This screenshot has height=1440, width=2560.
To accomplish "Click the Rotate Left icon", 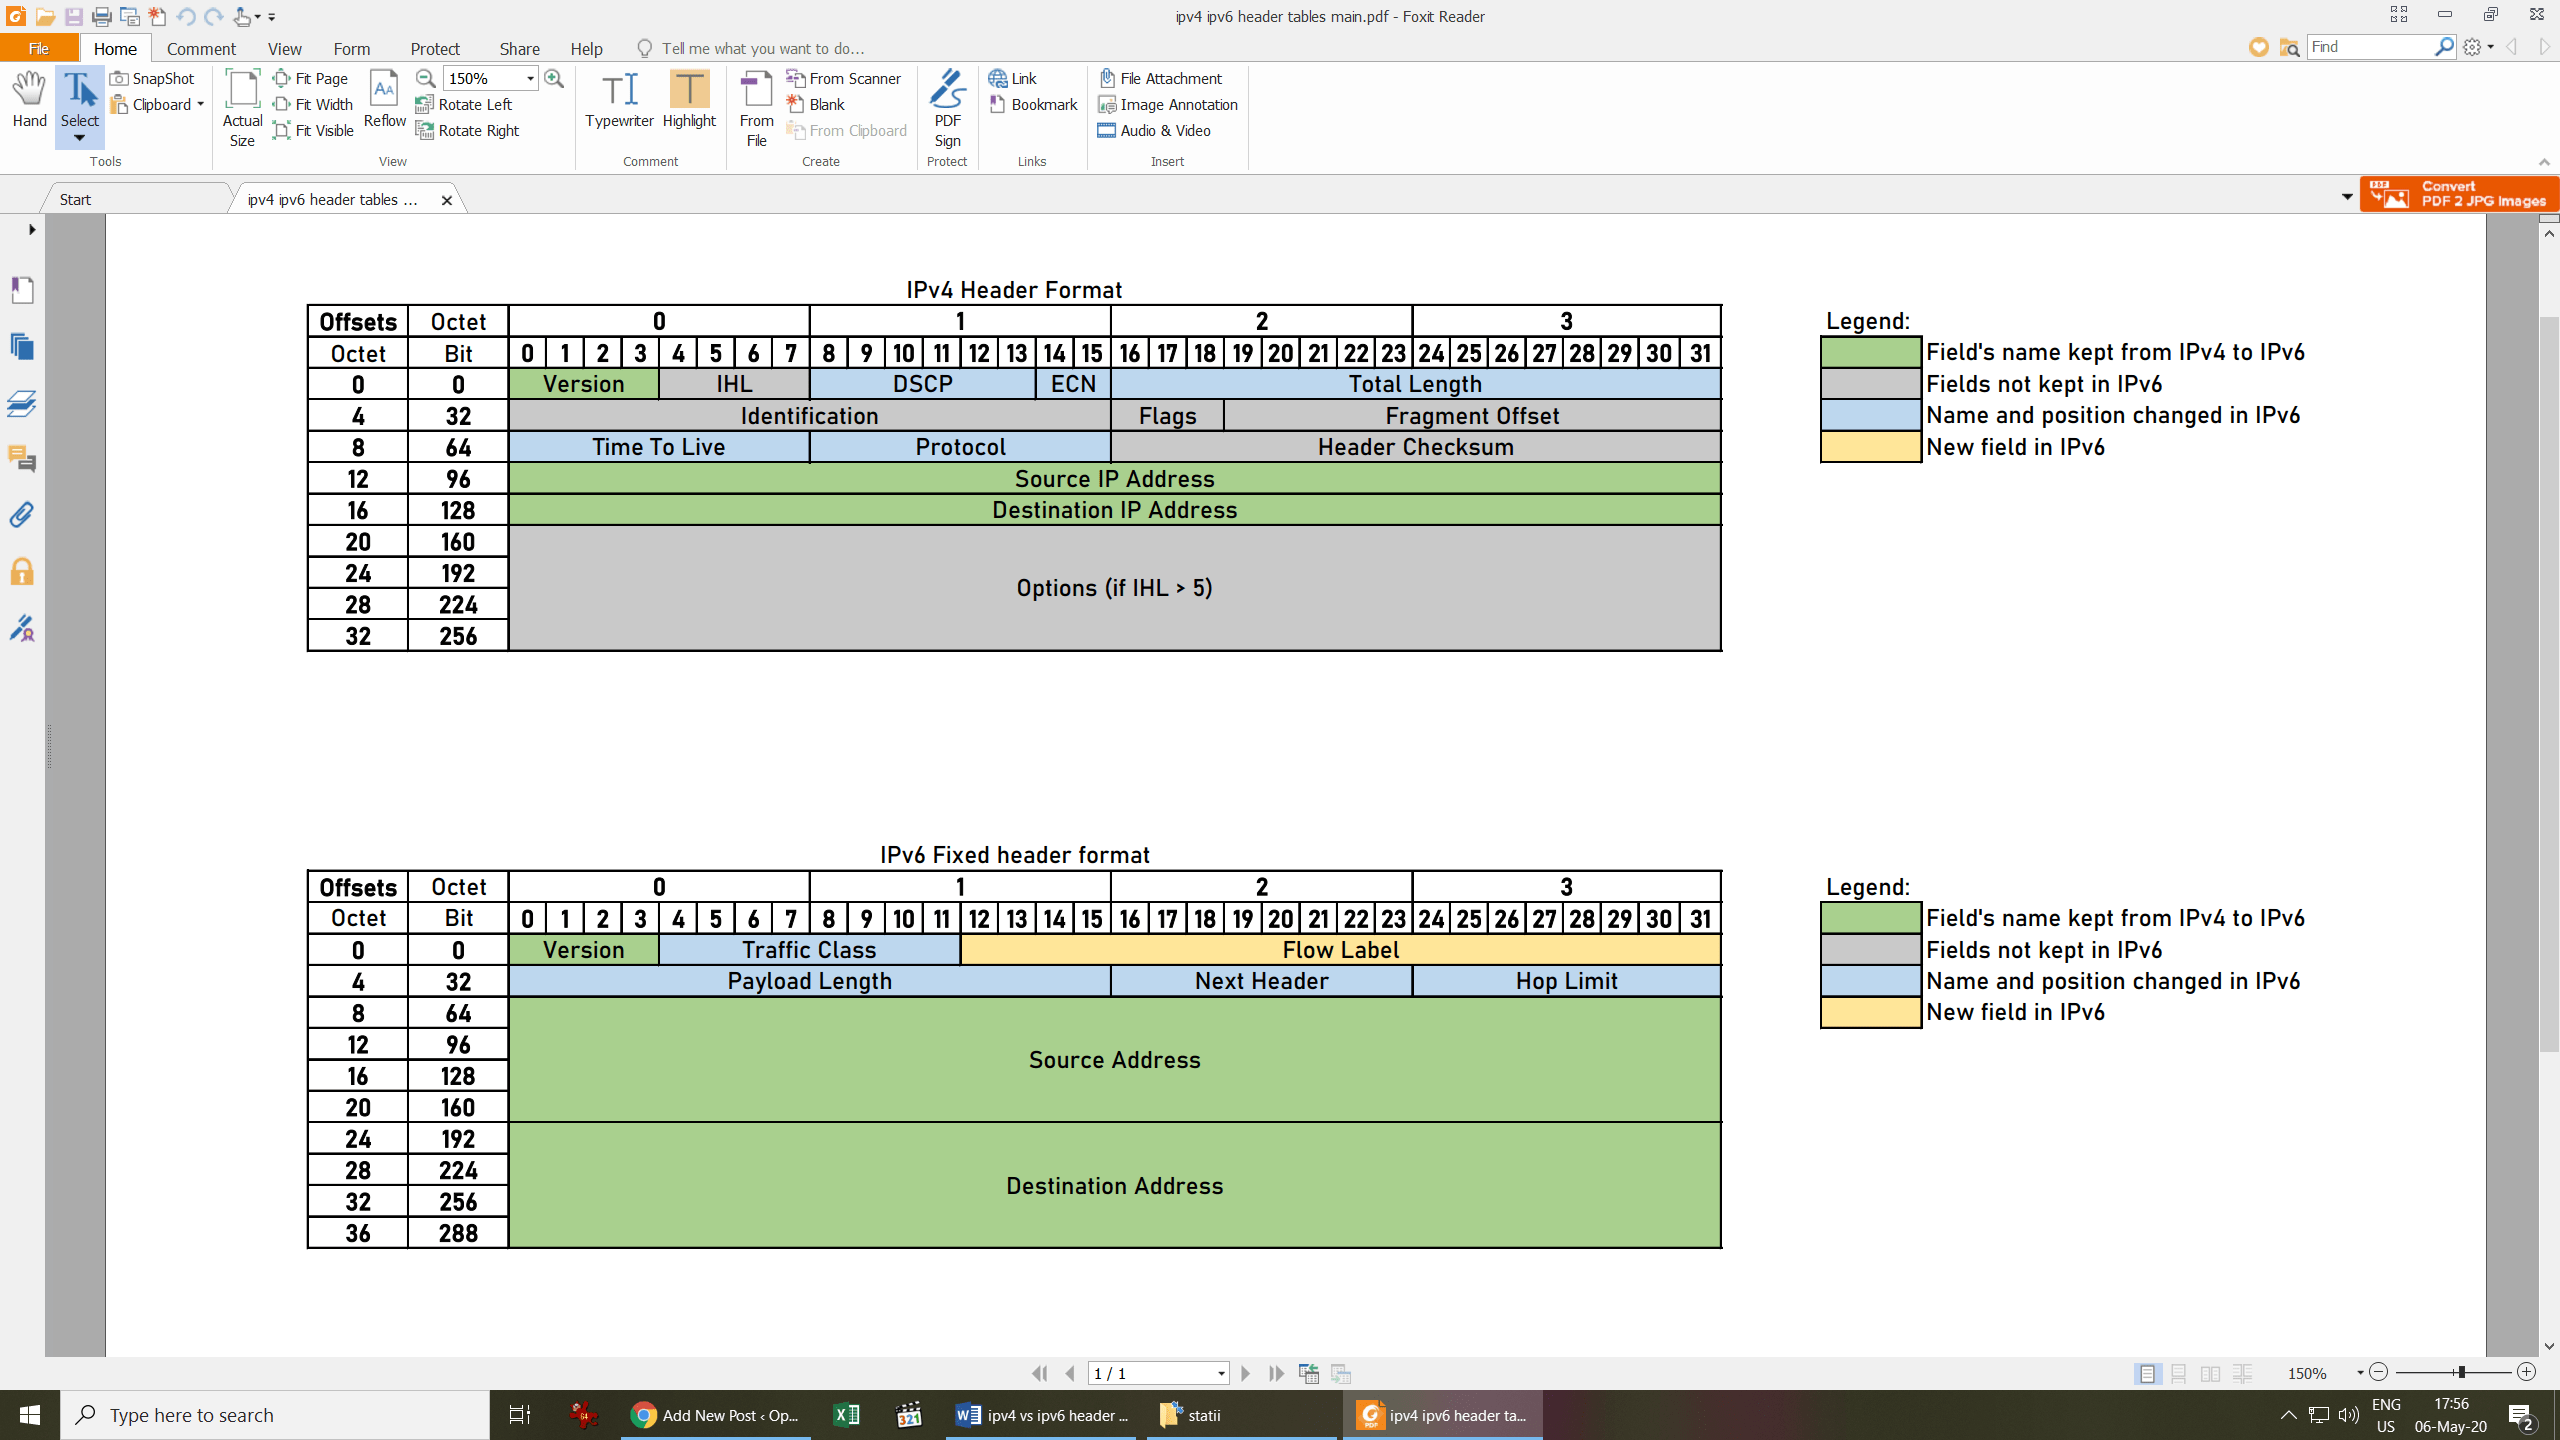I will [424, 104].
